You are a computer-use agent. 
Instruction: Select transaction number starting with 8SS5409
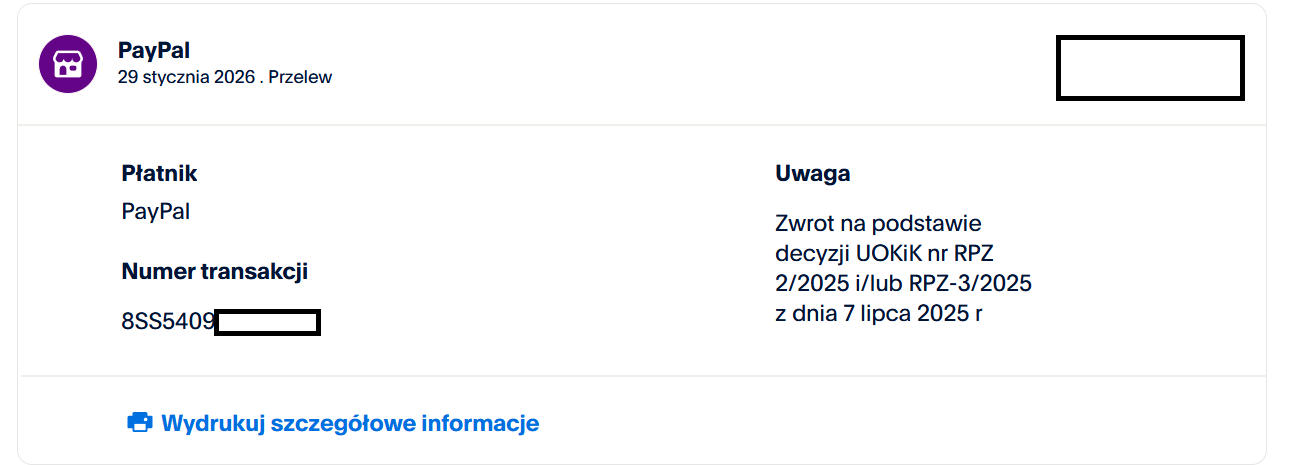point(168,322)
